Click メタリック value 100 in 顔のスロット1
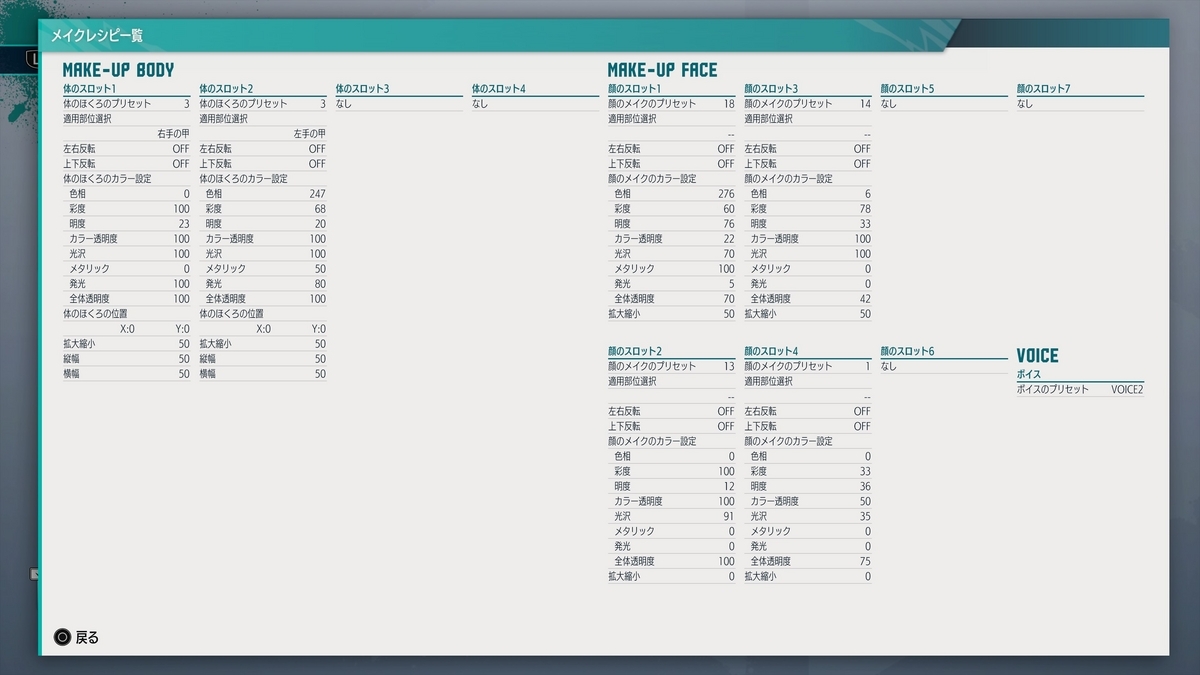1200x675 pixels. tap(726, 269)
